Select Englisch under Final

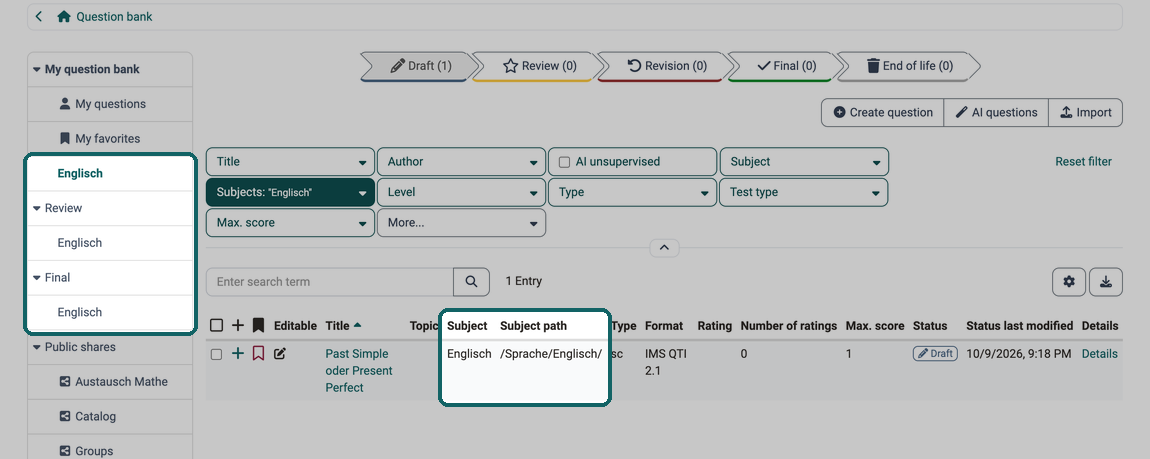80,312
